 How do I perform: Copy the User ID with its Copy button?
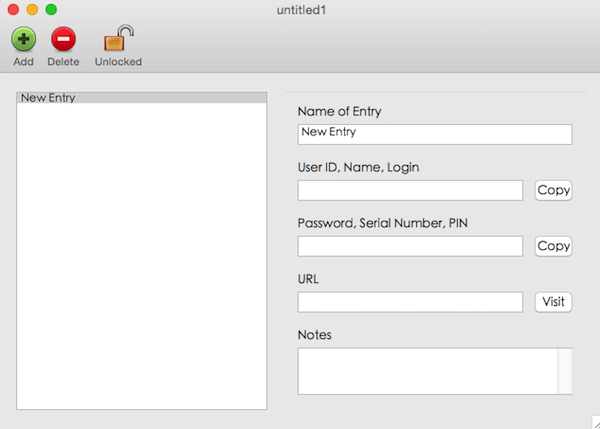click(x=553, y=190)
